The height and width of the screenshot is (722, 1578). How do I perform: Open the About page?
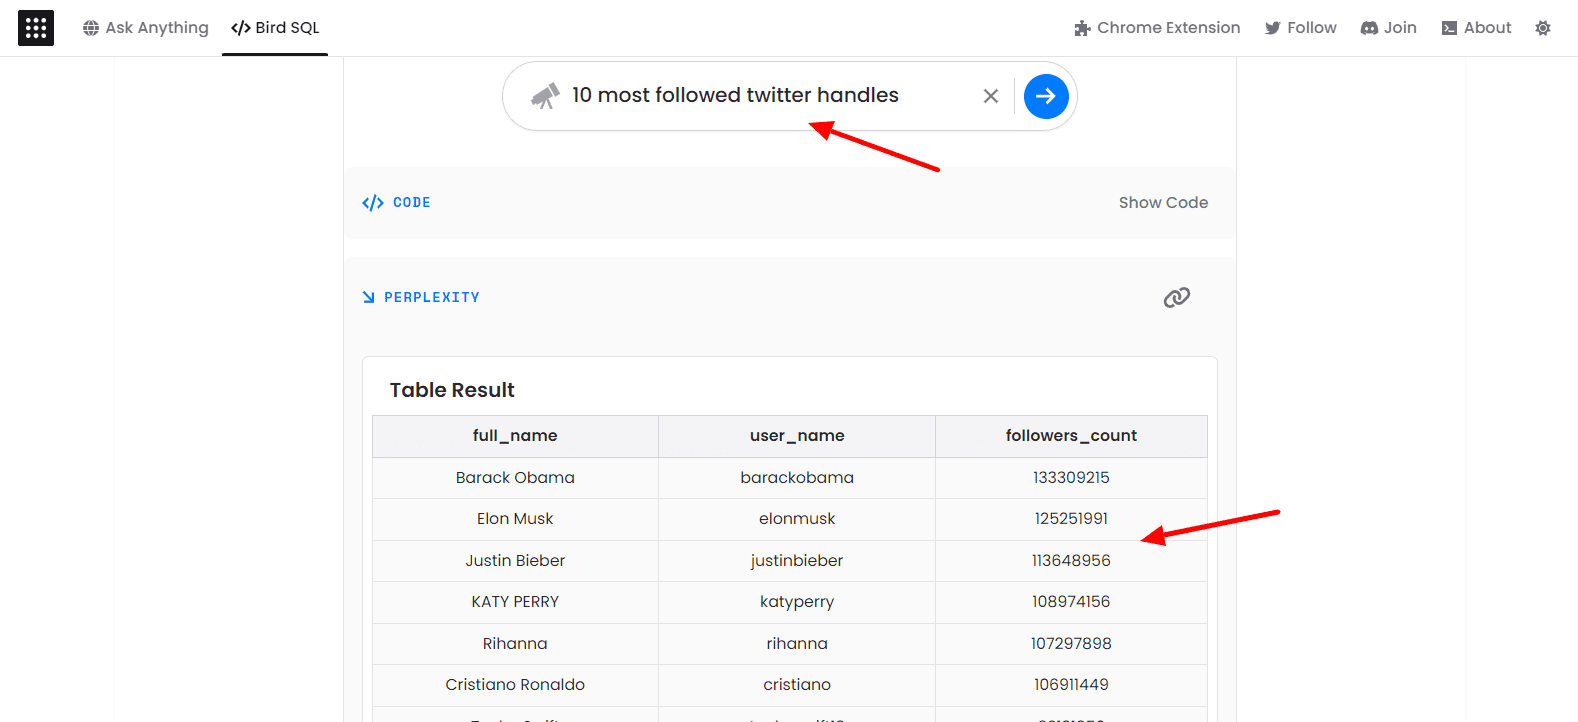1476,28
